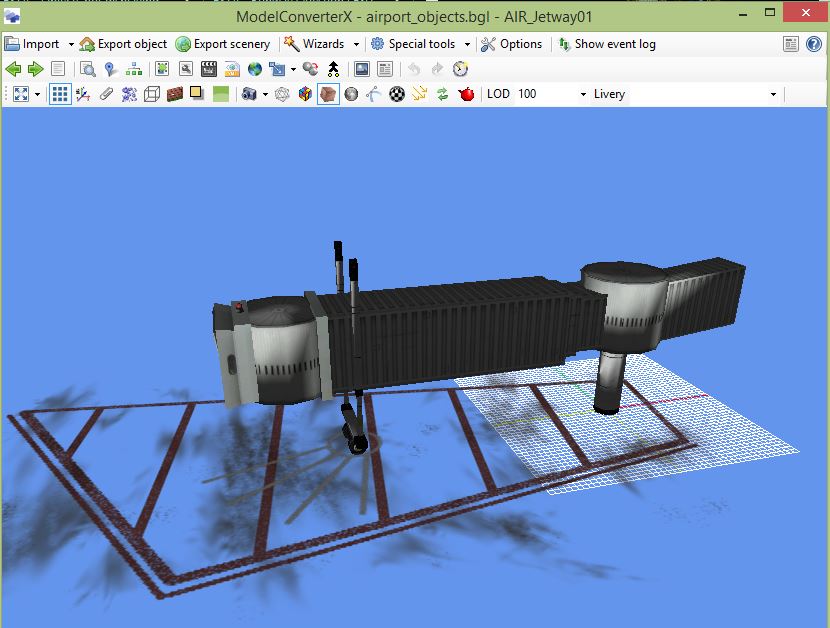
Task: Click the camera screenshot icon
Action: tap(248, 94)
